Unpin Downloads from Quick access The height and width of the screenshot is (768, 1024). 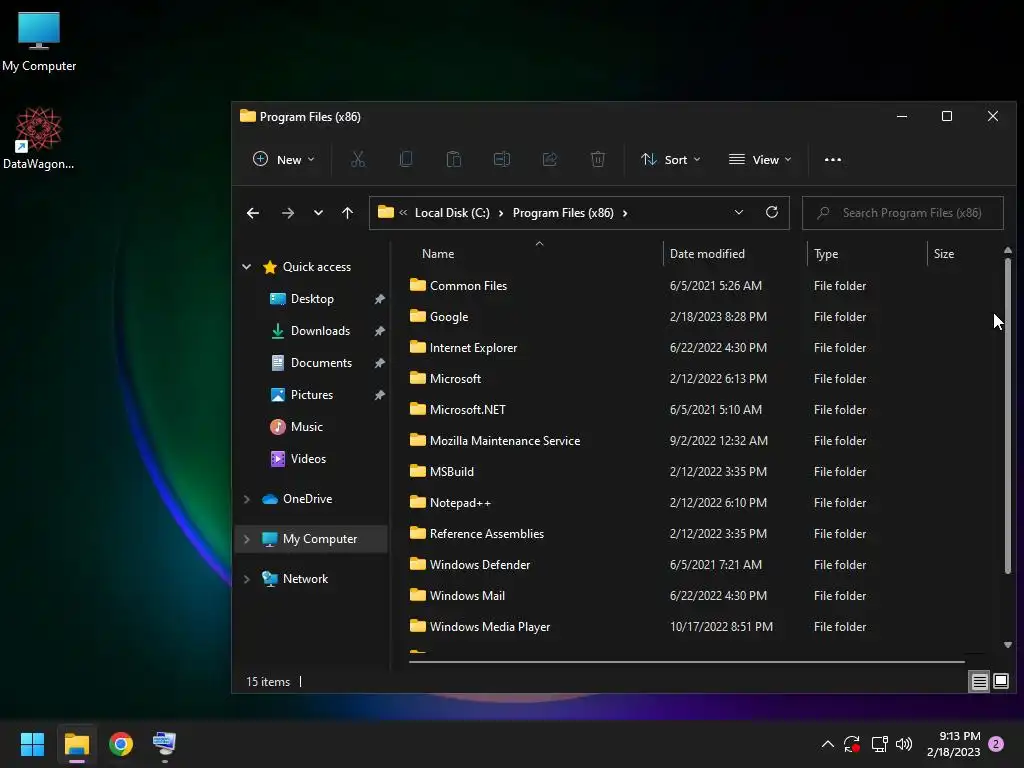[379, 331]
